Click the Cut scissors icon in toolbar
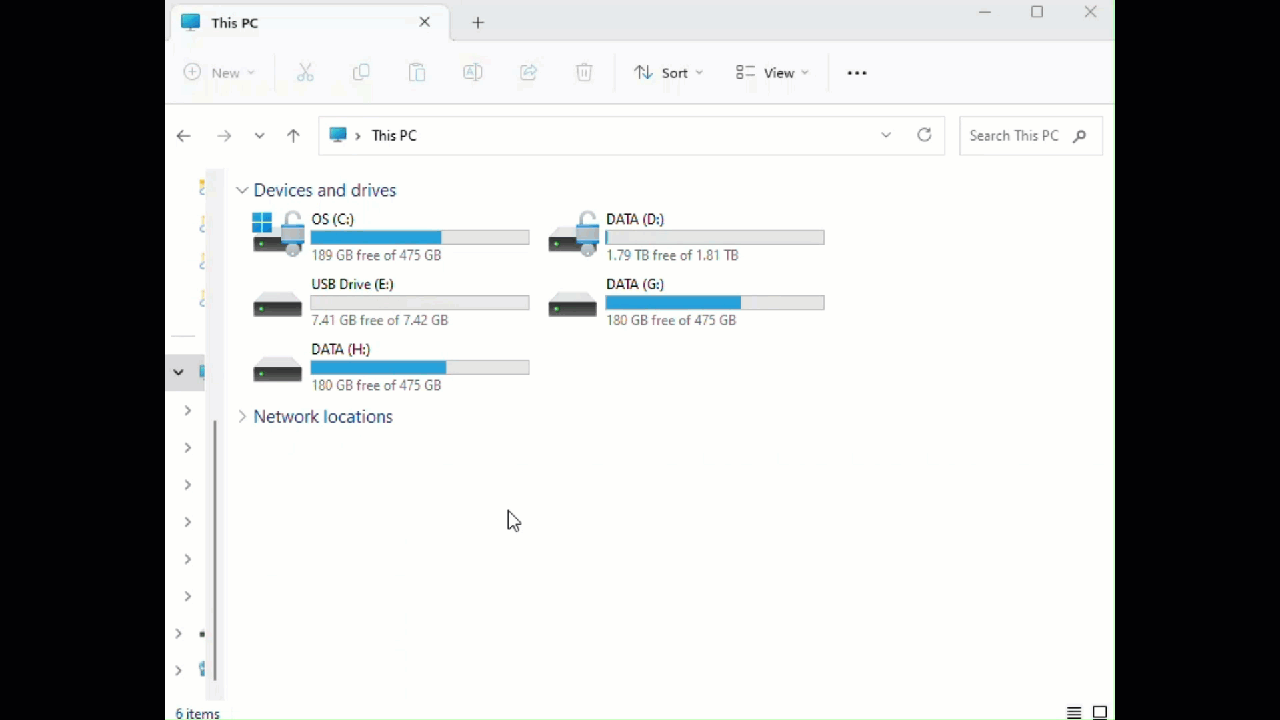The image size is (1280, 720). pyautogui.click(x=305, y=73)
